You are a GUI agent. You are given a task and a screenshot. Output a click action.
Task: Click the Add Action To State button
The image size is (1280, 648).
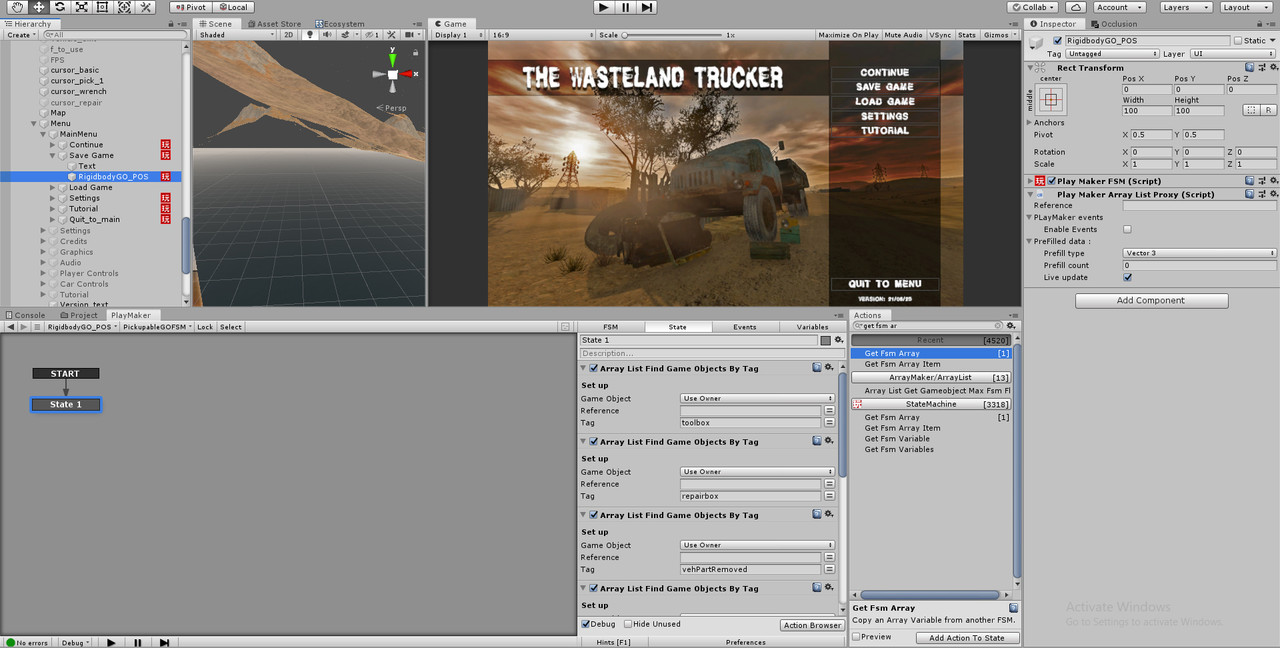click(967, 638)
